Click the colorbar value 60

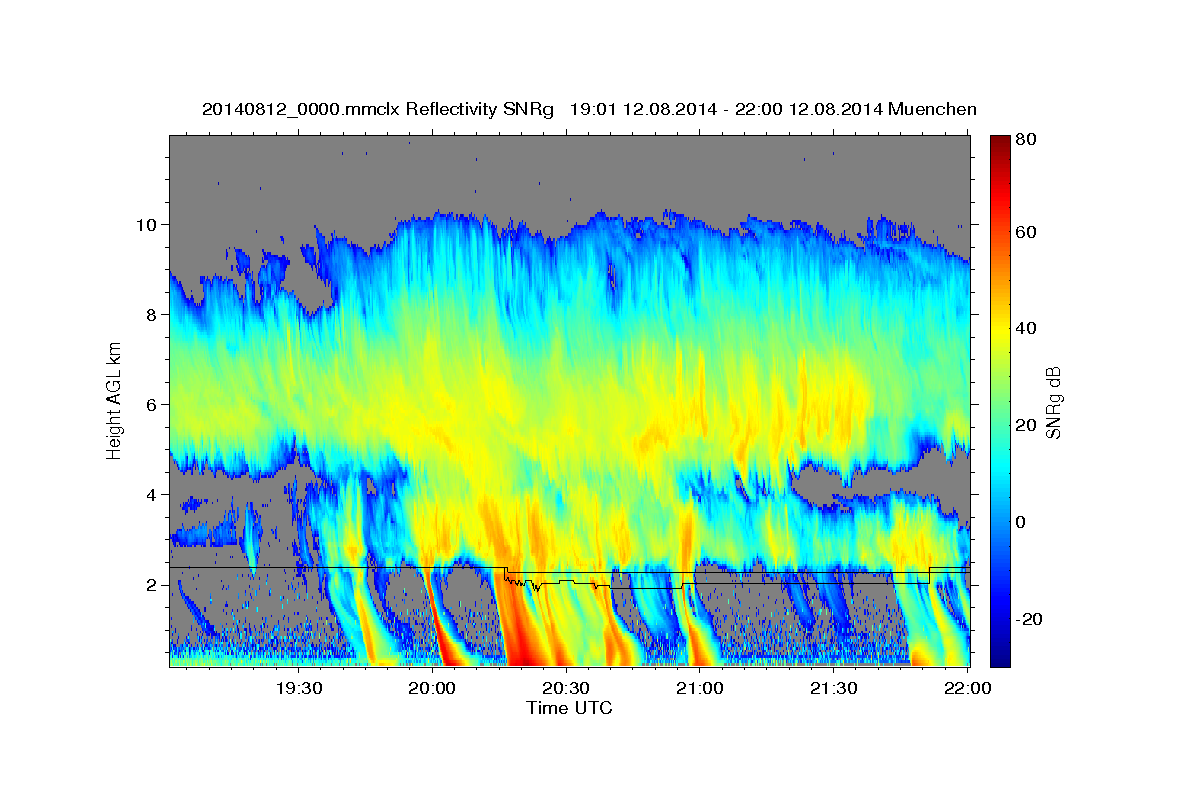coord(1027,232)
